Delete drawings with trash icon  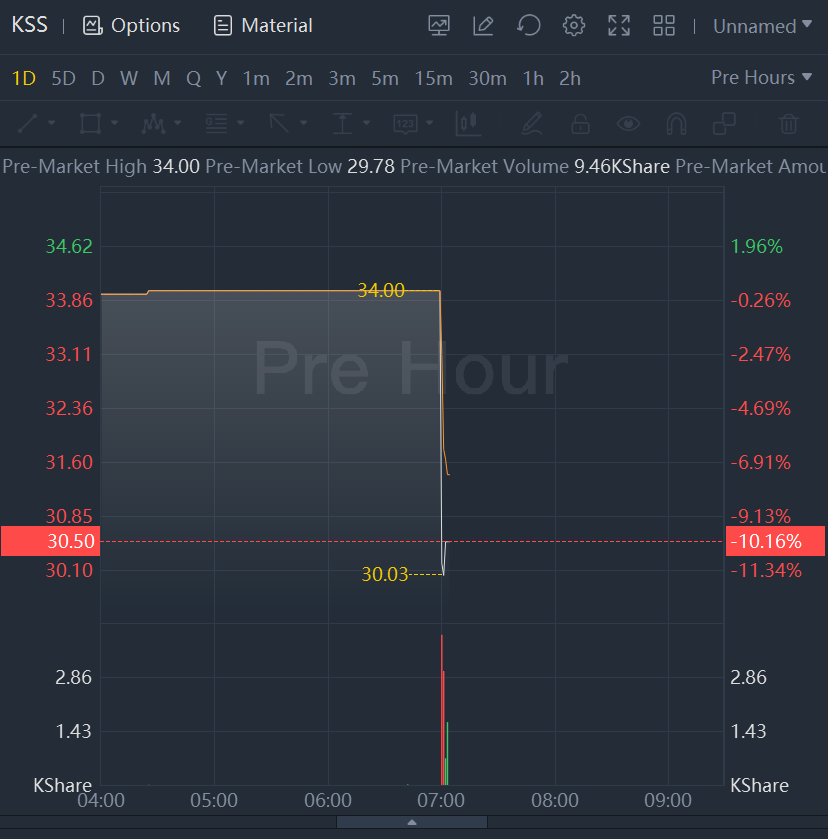click(x=789, y=124)
